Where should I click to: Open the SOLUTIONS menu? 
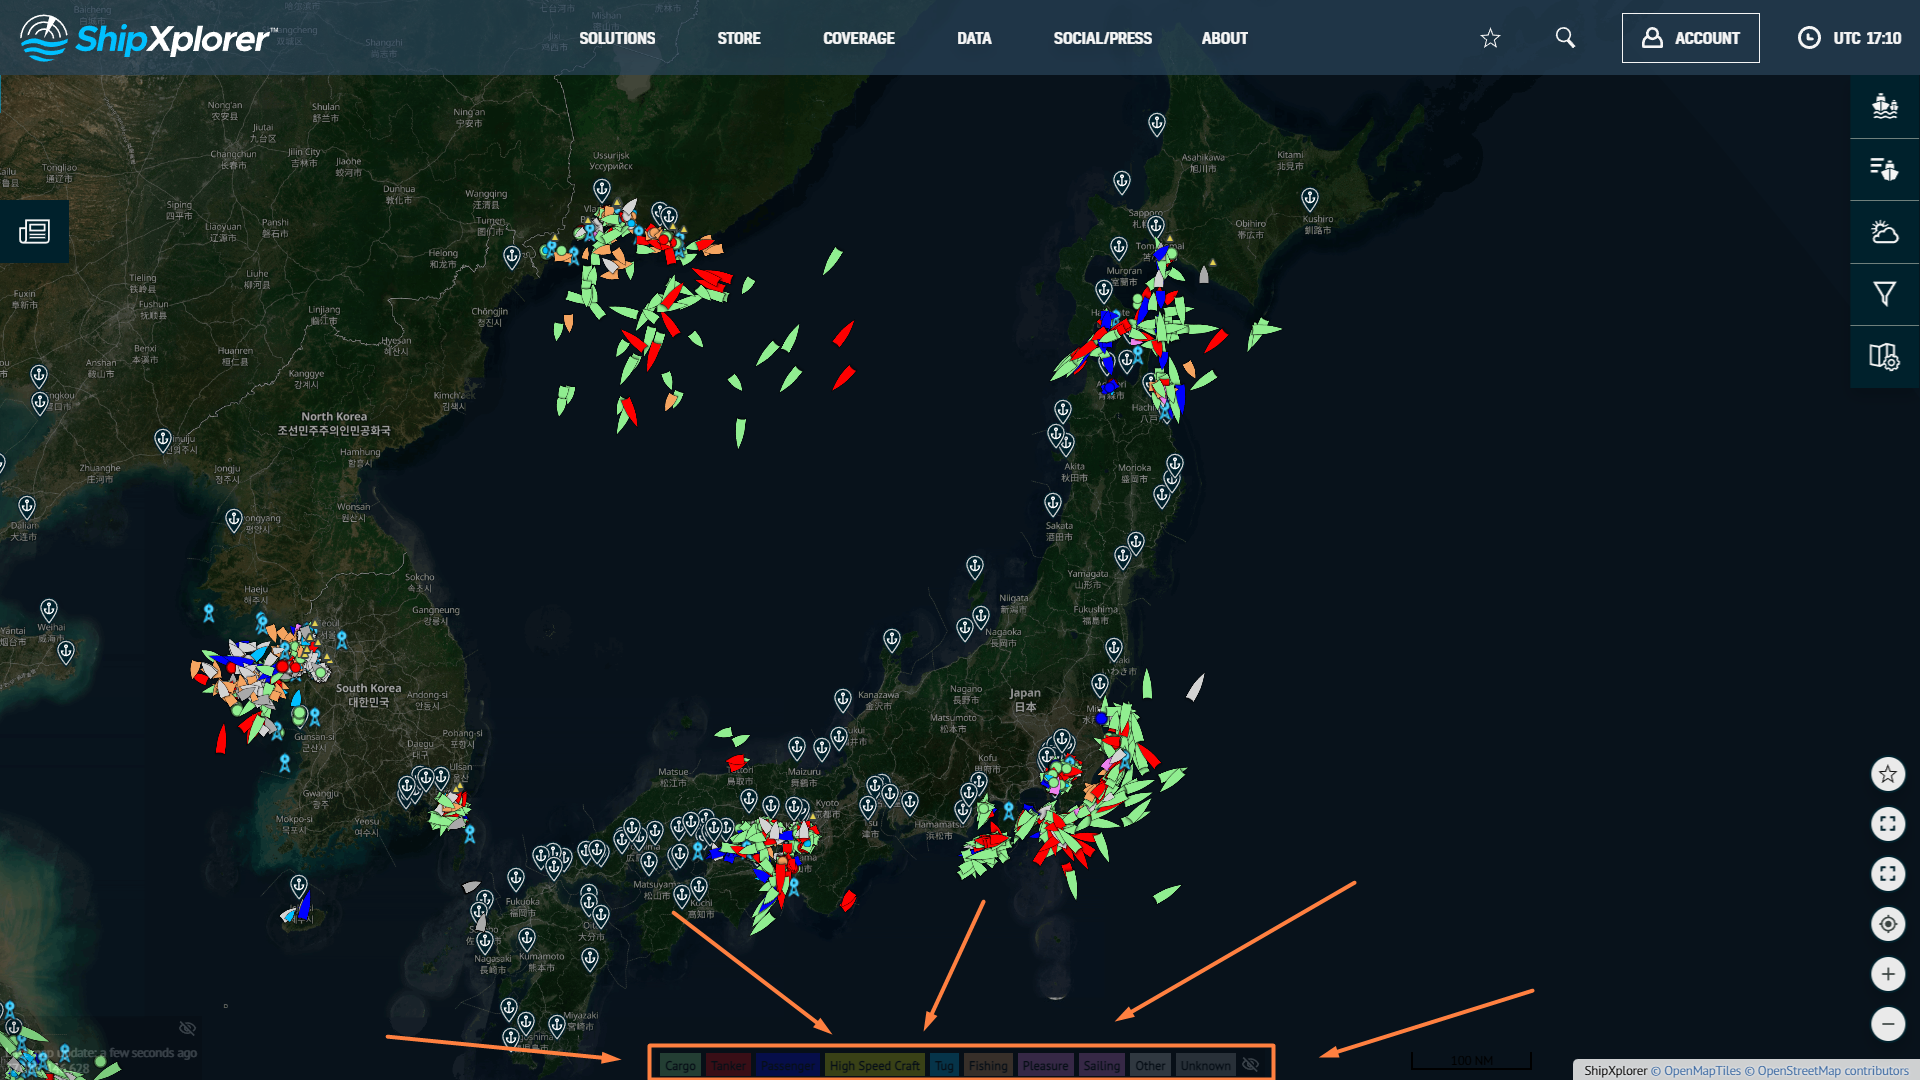tap(617, 38)
